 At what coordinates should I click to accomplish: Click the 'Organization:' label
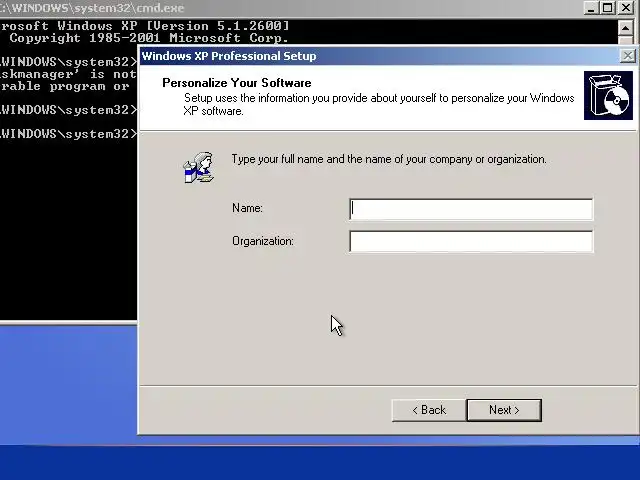(263, 241)
